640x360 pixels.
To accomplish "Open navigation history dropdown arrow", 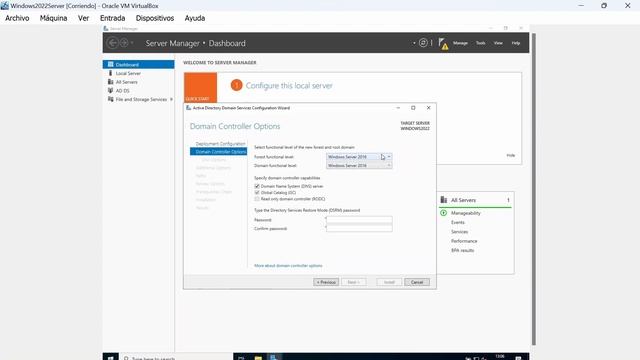I will tap(132, 43).
